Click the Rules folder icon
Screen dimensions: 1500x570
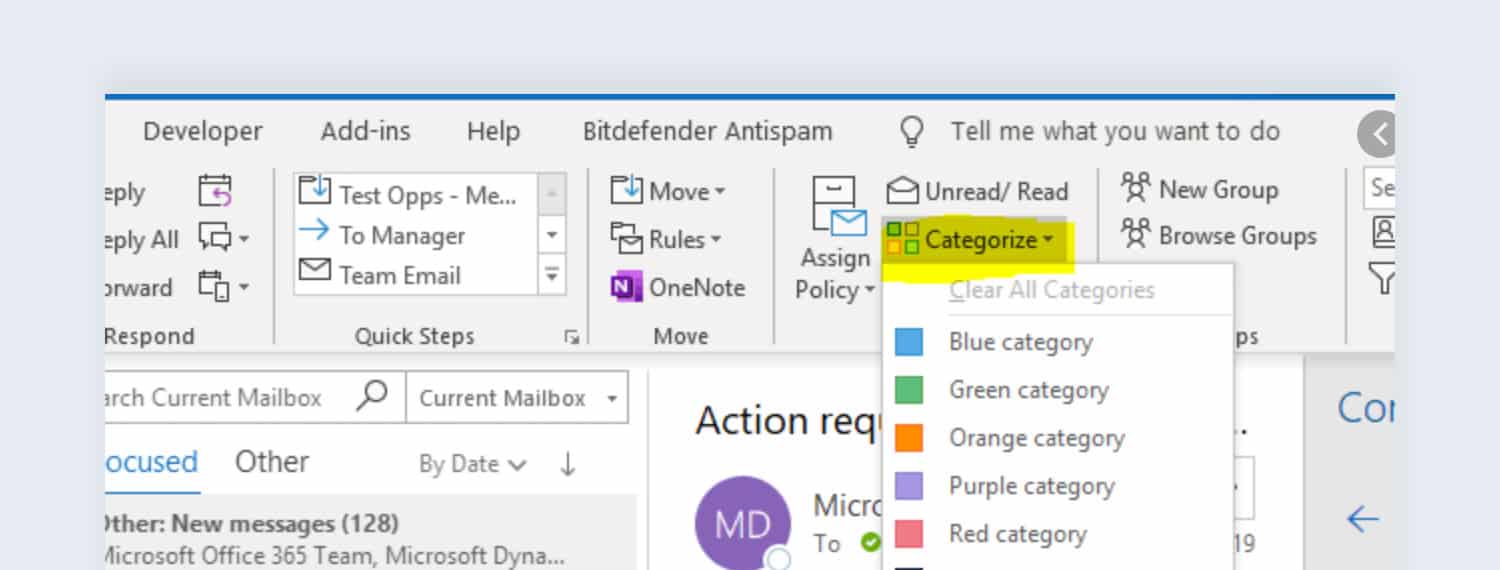[626, 238]
